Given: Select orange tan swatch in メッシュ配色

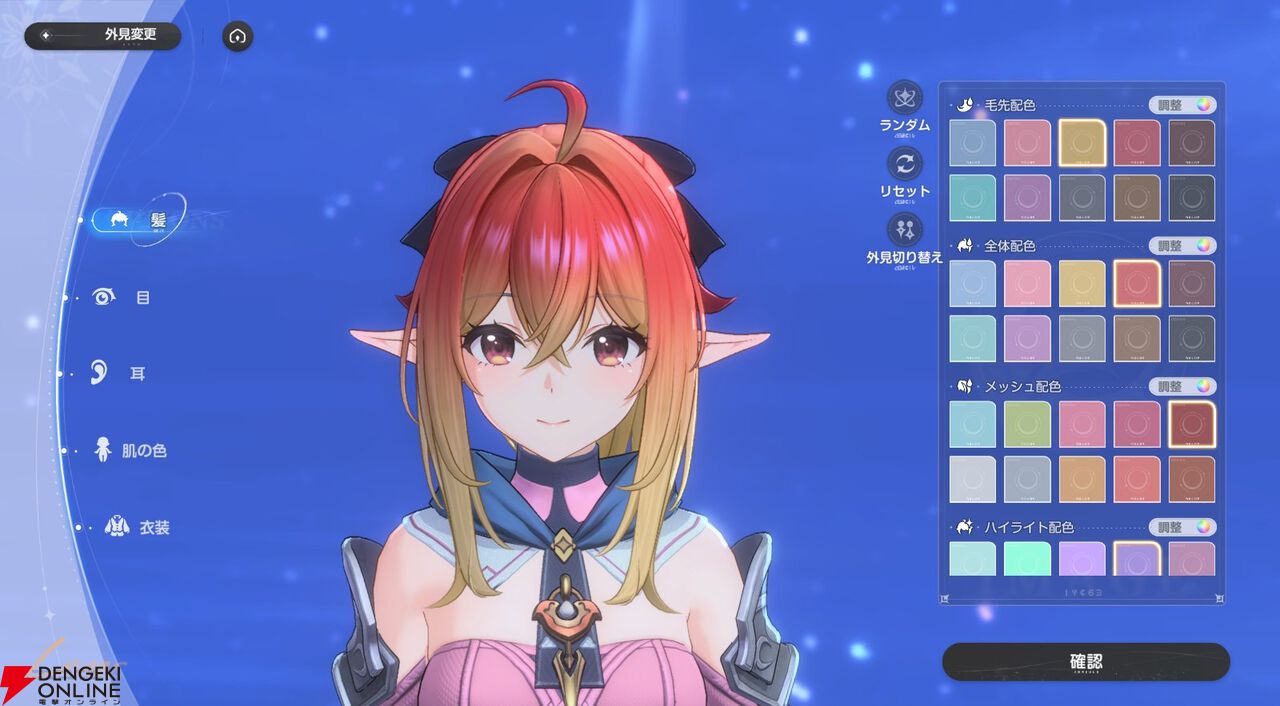Looking at the screenshot, I should [x=1082, y=480].
